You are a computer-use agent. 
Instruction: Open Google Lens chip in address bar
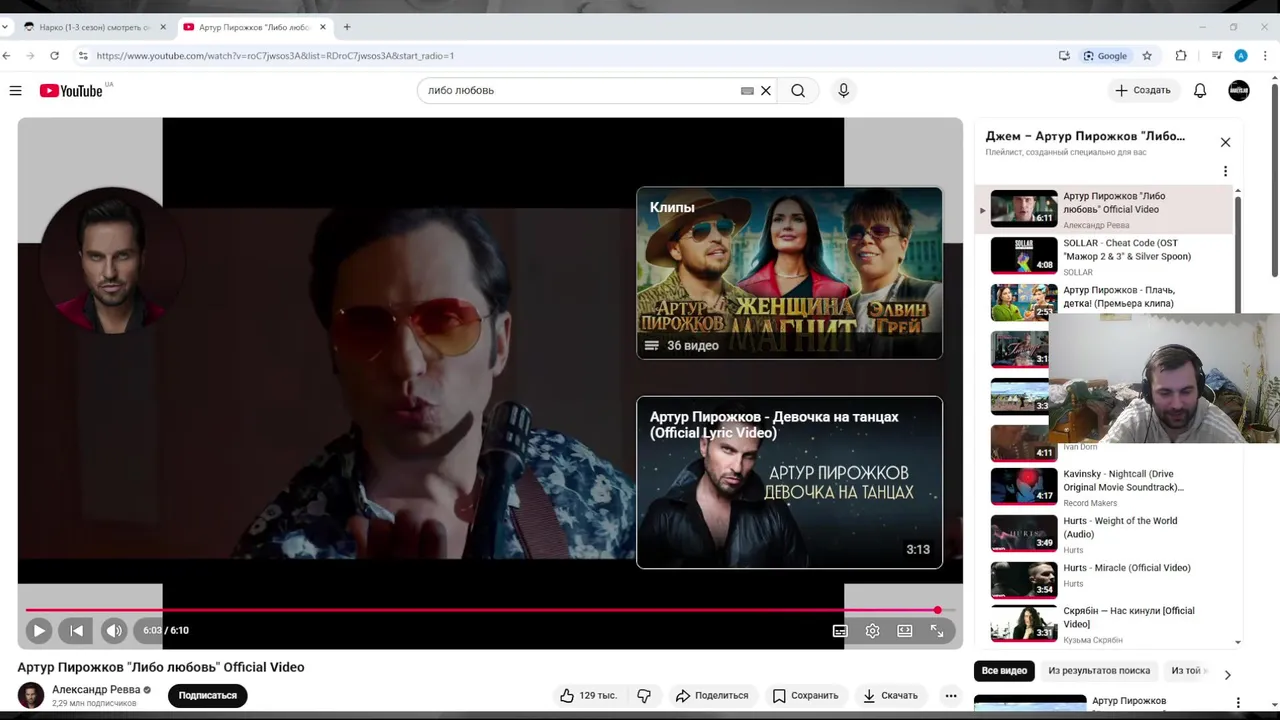[x=1105, y=56]
